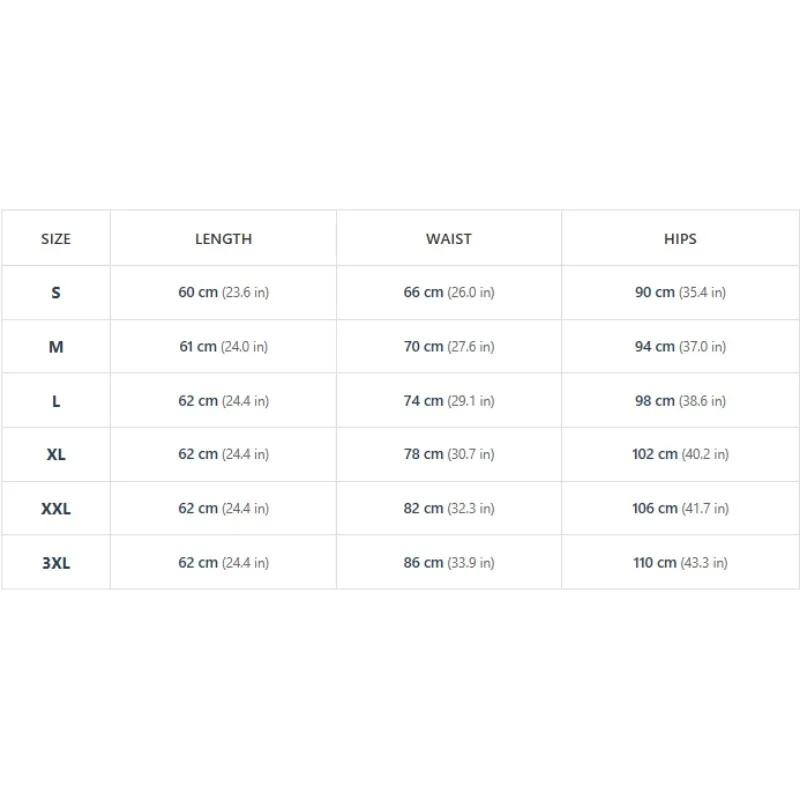This screenshot has width=800, height=800.
Task: Click the LENGTH column header
Action: pyautogui.click(x=223, y=239)
